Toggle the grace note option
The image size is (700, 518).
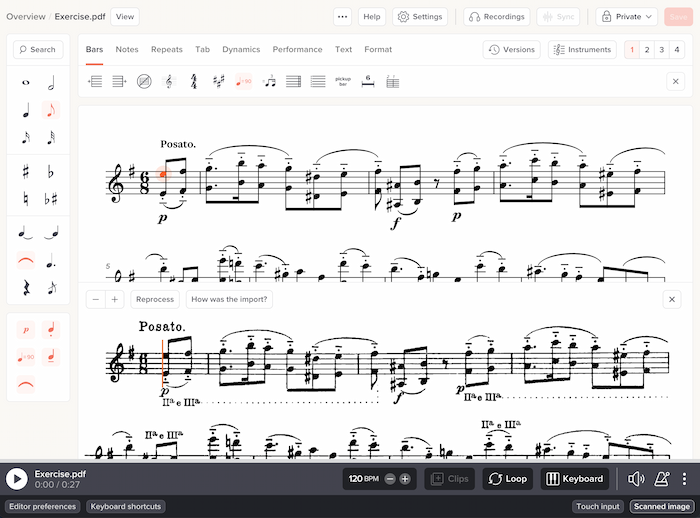coord(51,288)
